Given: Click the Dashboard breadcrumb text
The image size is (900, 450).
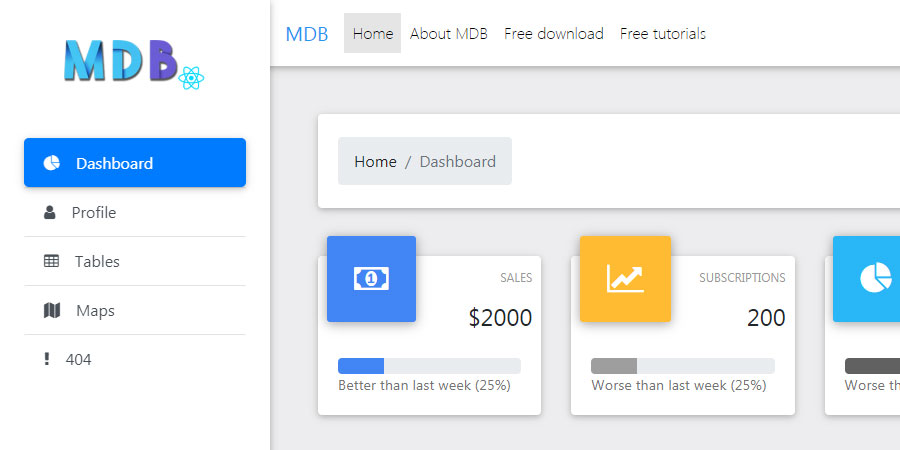Looking at the screenshot, I should 457,162.
